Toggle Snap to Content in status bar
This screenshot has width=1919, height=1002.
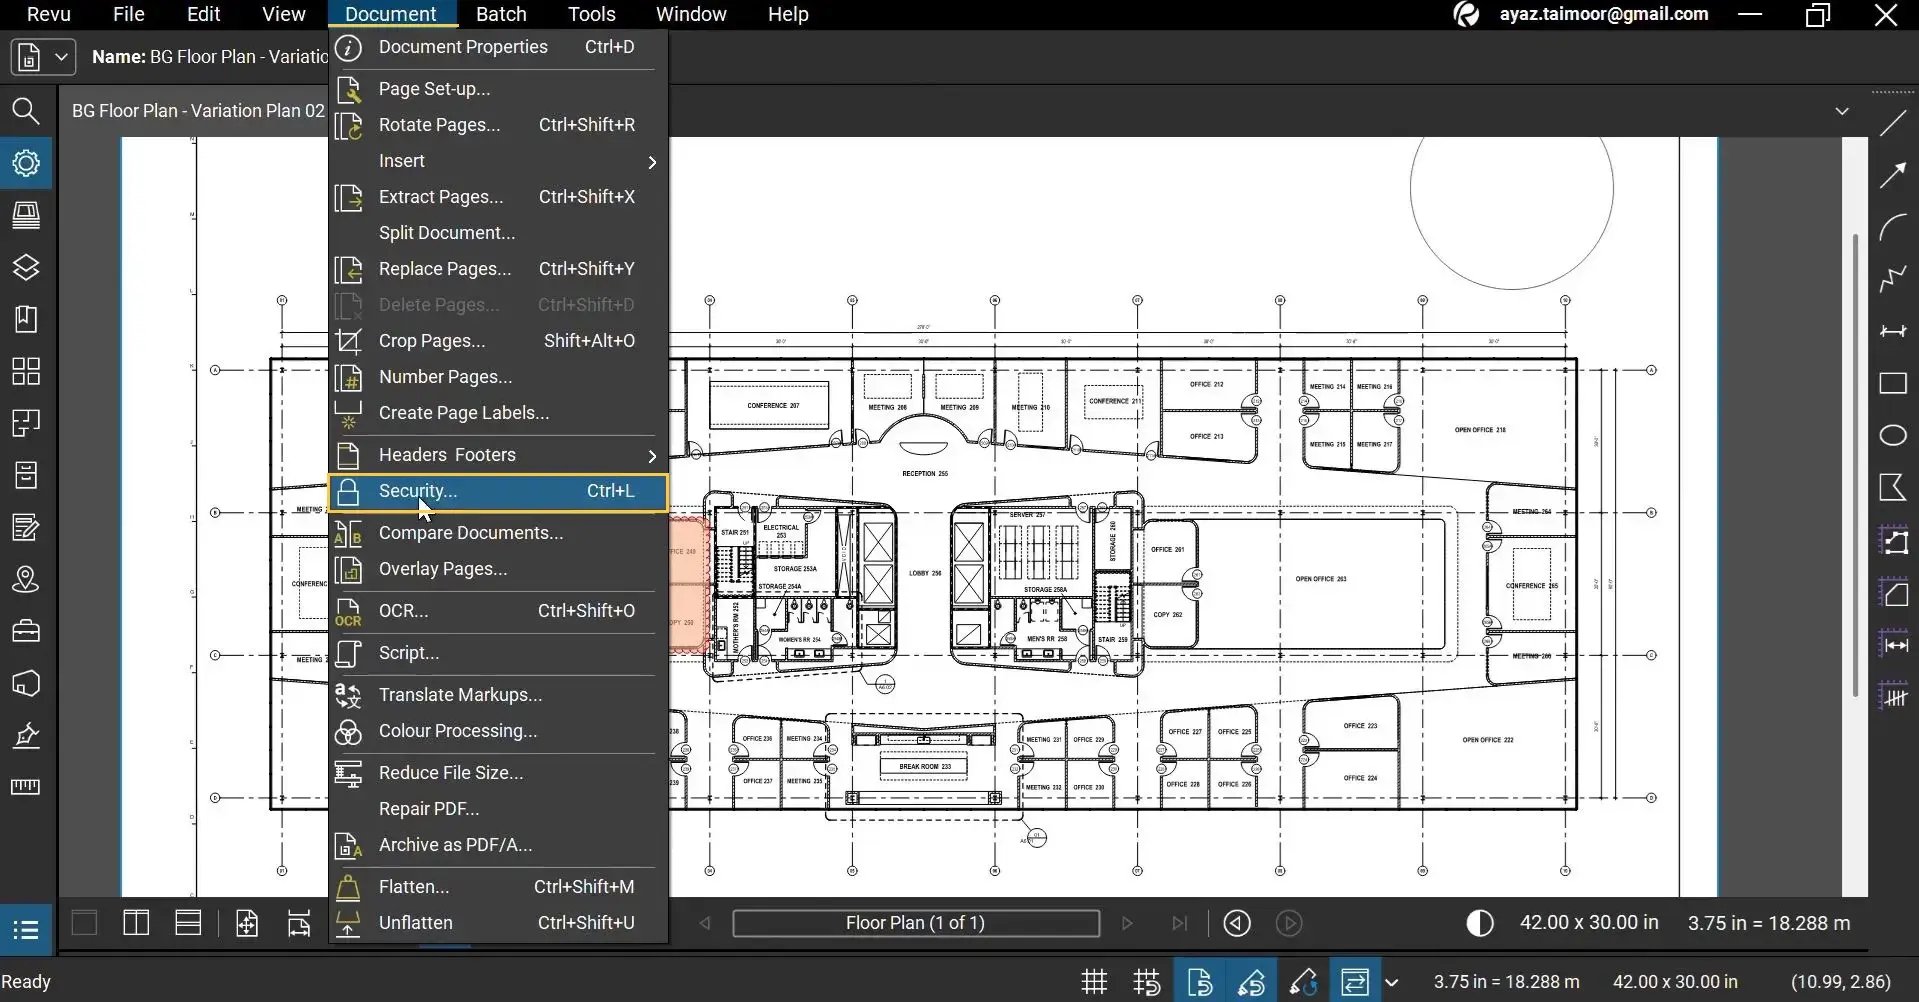pos(1199,982)
